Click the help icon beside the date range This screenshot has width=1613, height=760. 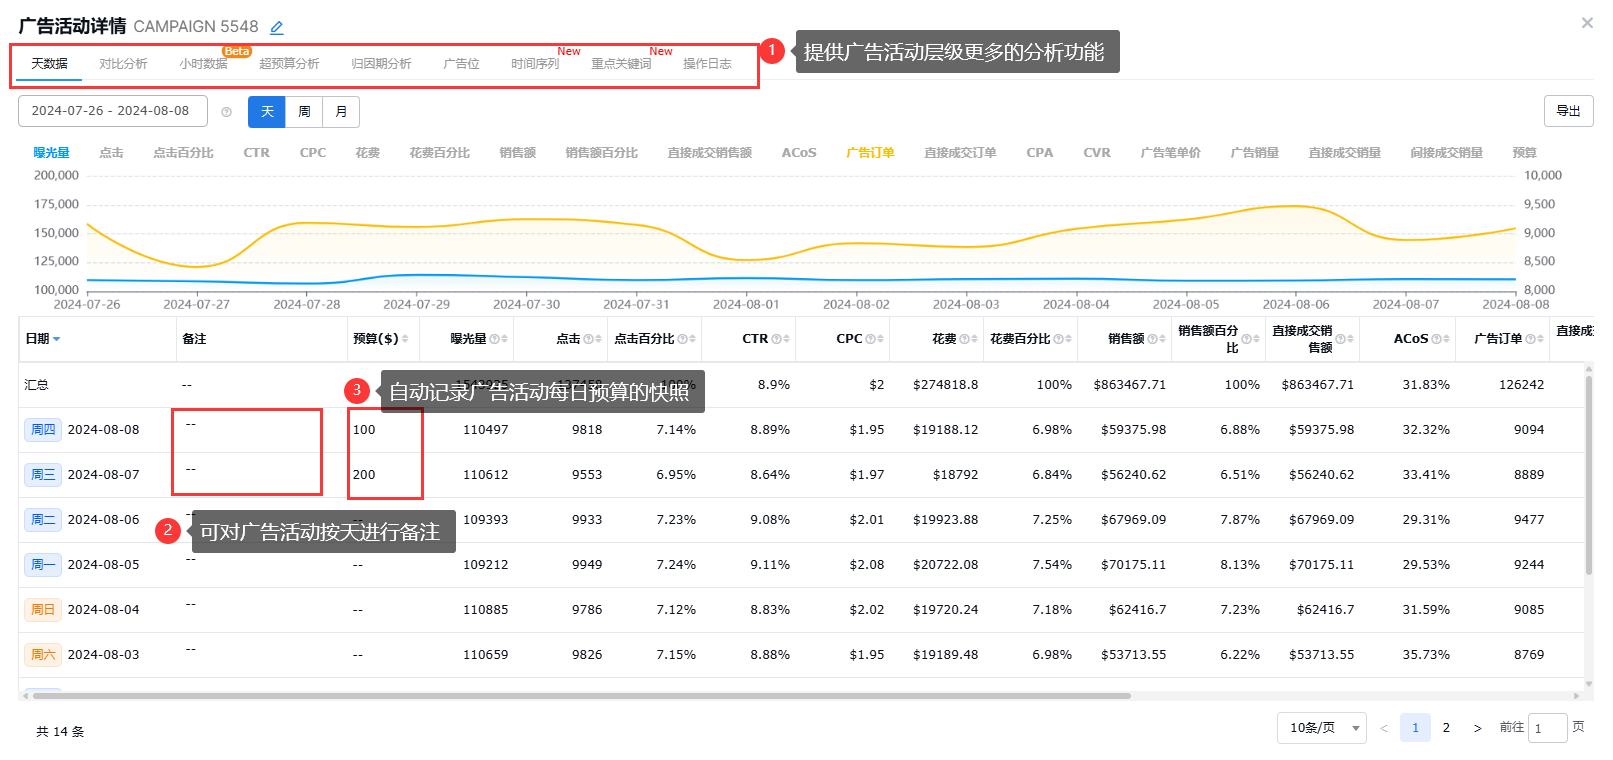click(x=226, y=112)
